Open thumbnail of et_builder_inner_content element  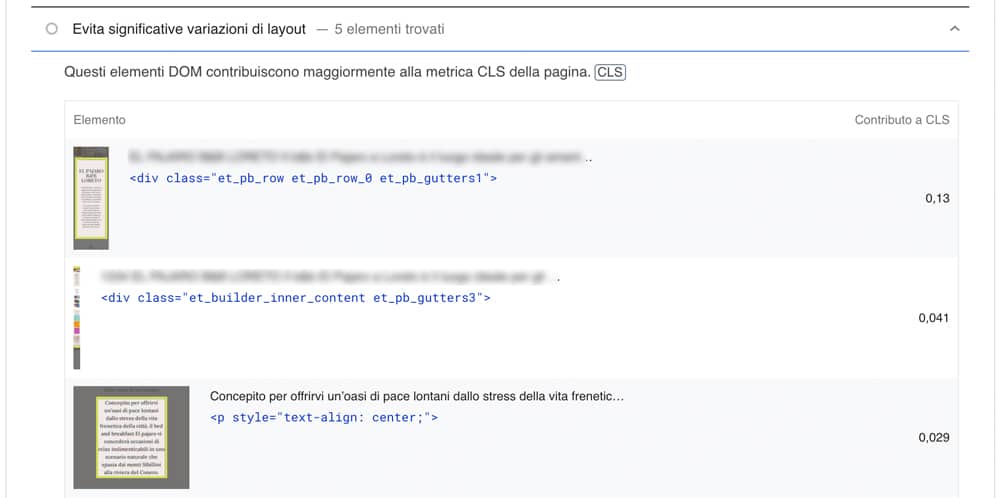click(x=77, y=318)
